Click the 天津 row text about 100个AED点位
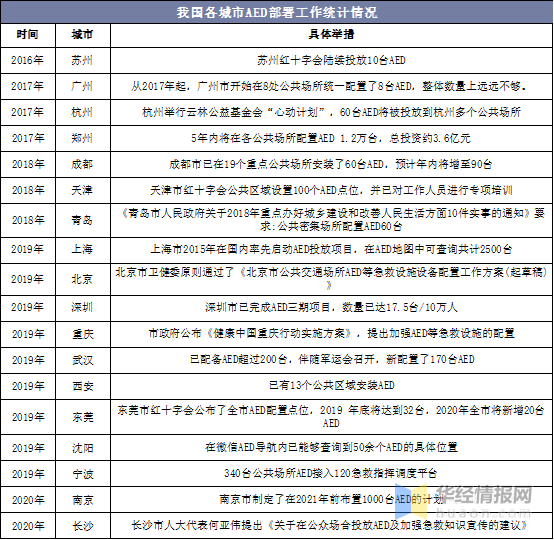Screen dimensions: 554x540 click(331, 190)
